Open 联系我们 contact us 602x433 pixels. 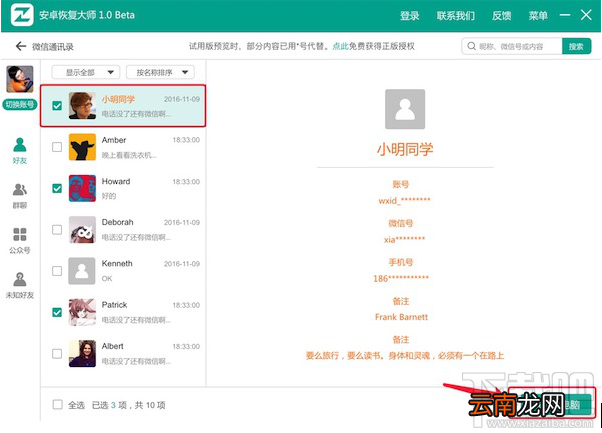[456, 16]
